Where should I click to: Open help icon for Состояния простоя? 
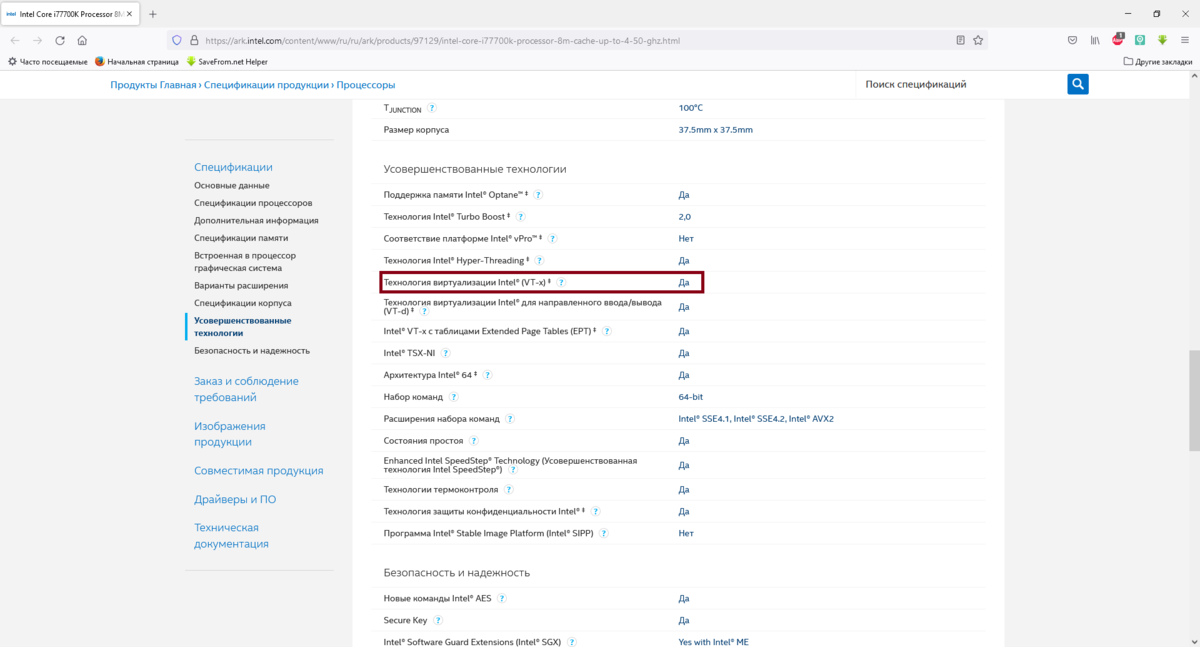473,441
